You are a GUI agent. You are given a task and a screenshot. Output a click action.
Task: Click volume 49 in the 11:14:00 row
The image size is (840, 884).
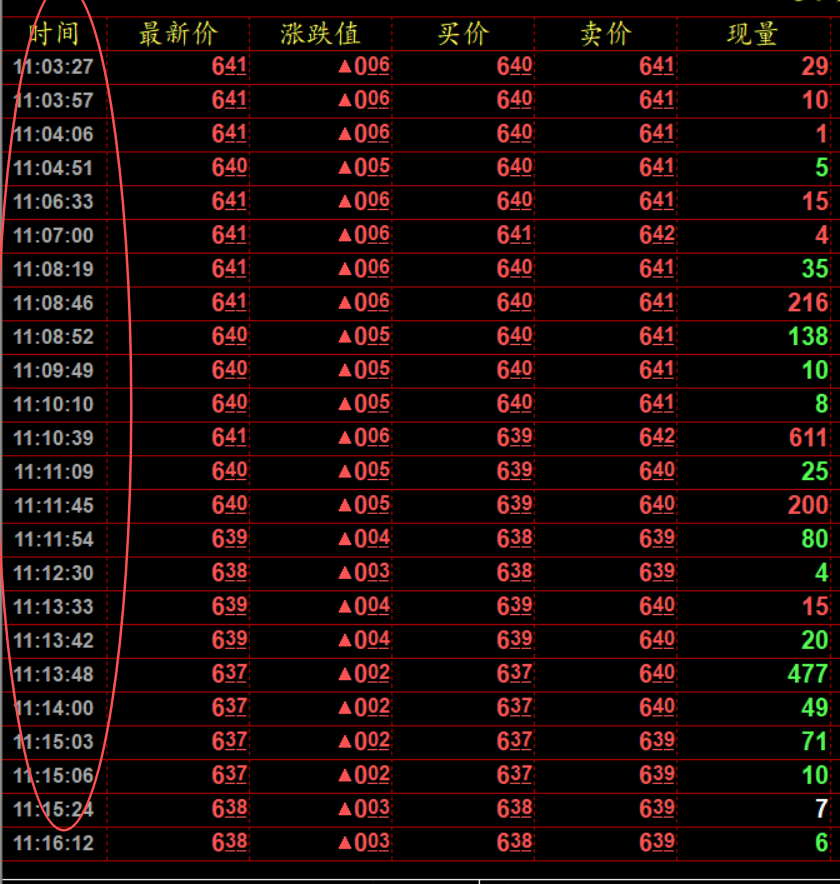click(815, 708)
